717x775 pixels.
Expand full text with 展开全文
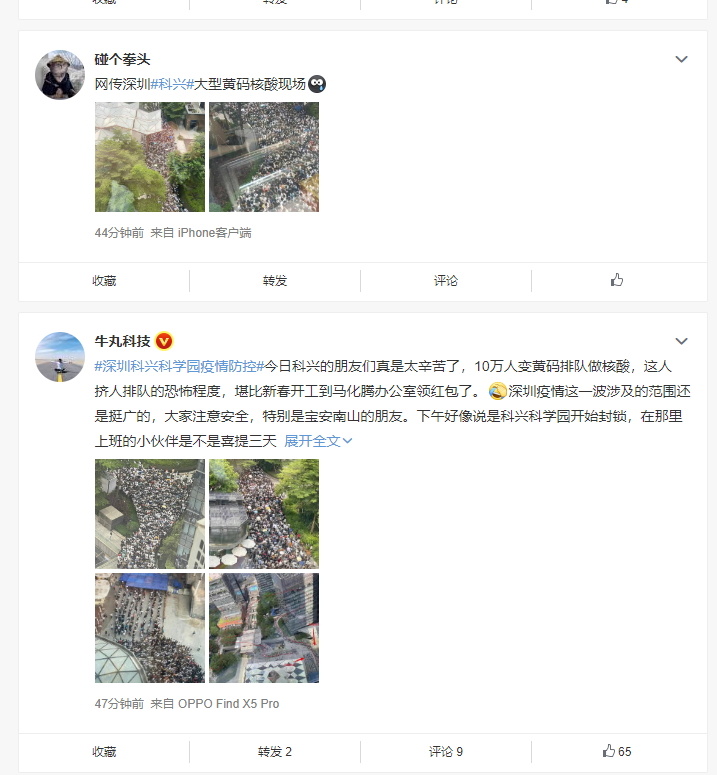coord(318,441)
